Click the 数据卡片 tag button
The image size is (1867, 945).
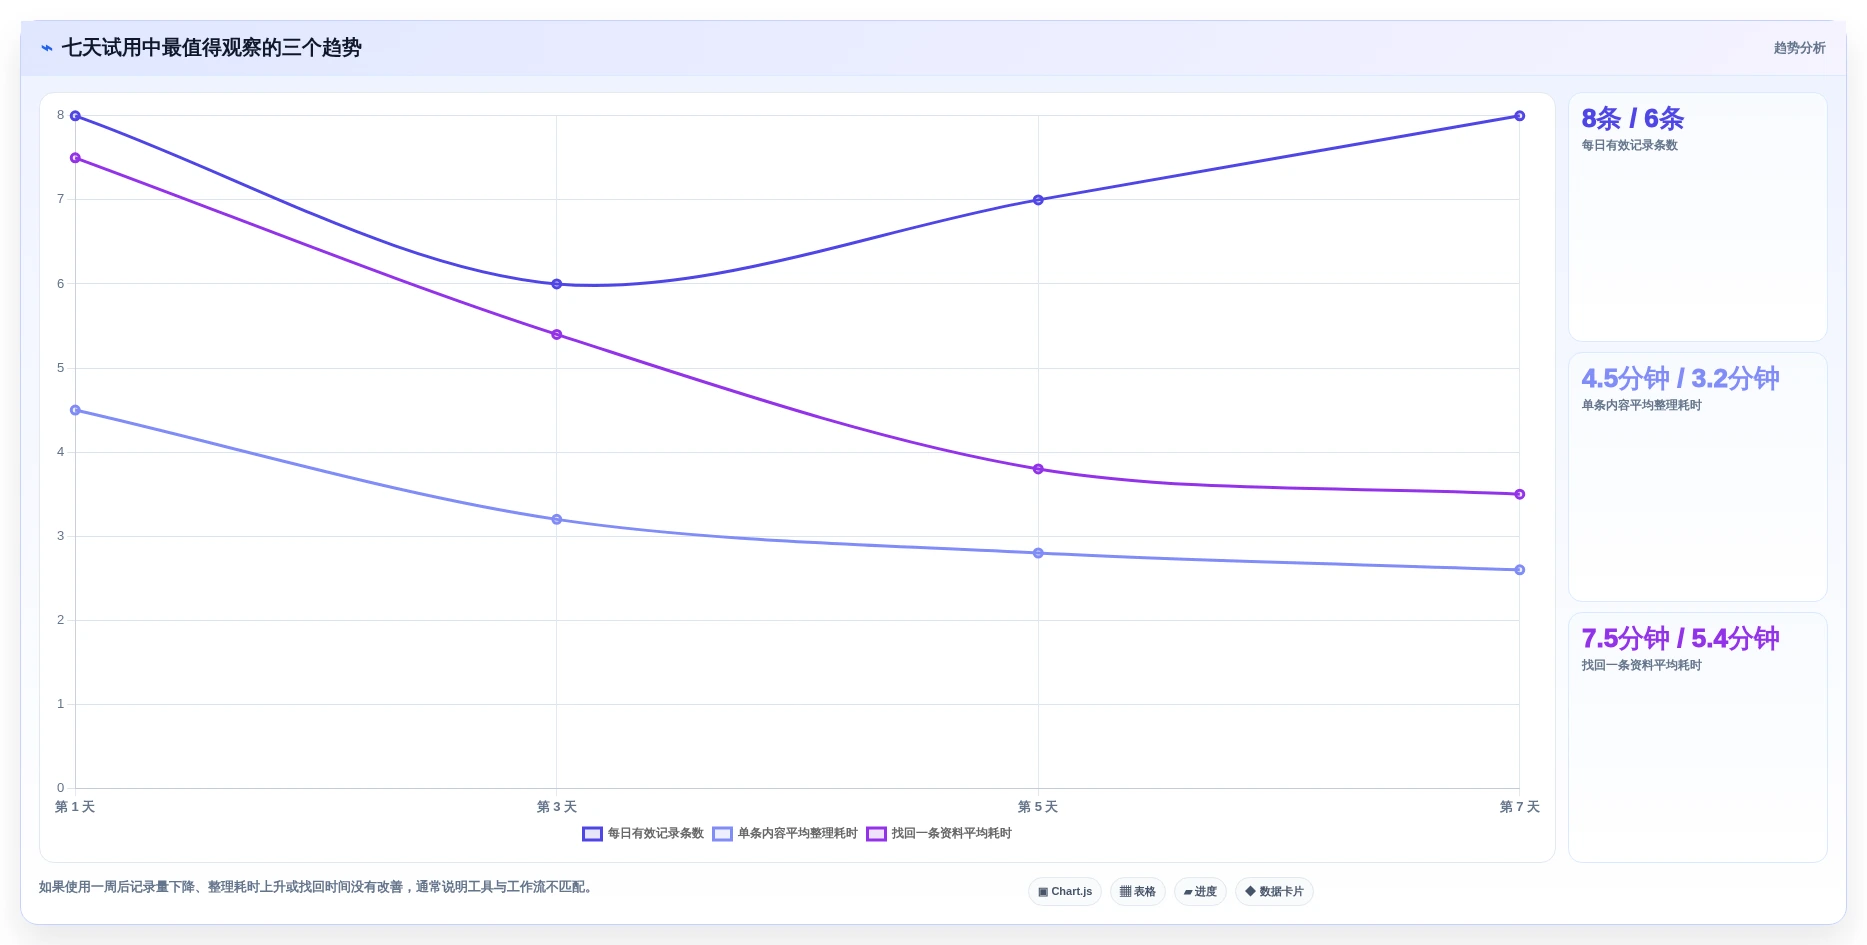click(x=1274, y=892)
